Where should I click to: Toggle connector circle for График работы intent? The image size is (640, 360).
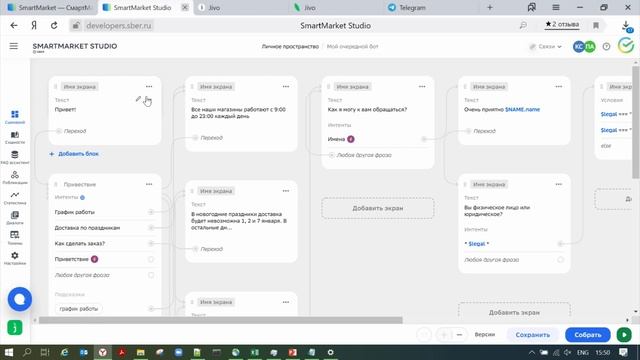(151, 212)
